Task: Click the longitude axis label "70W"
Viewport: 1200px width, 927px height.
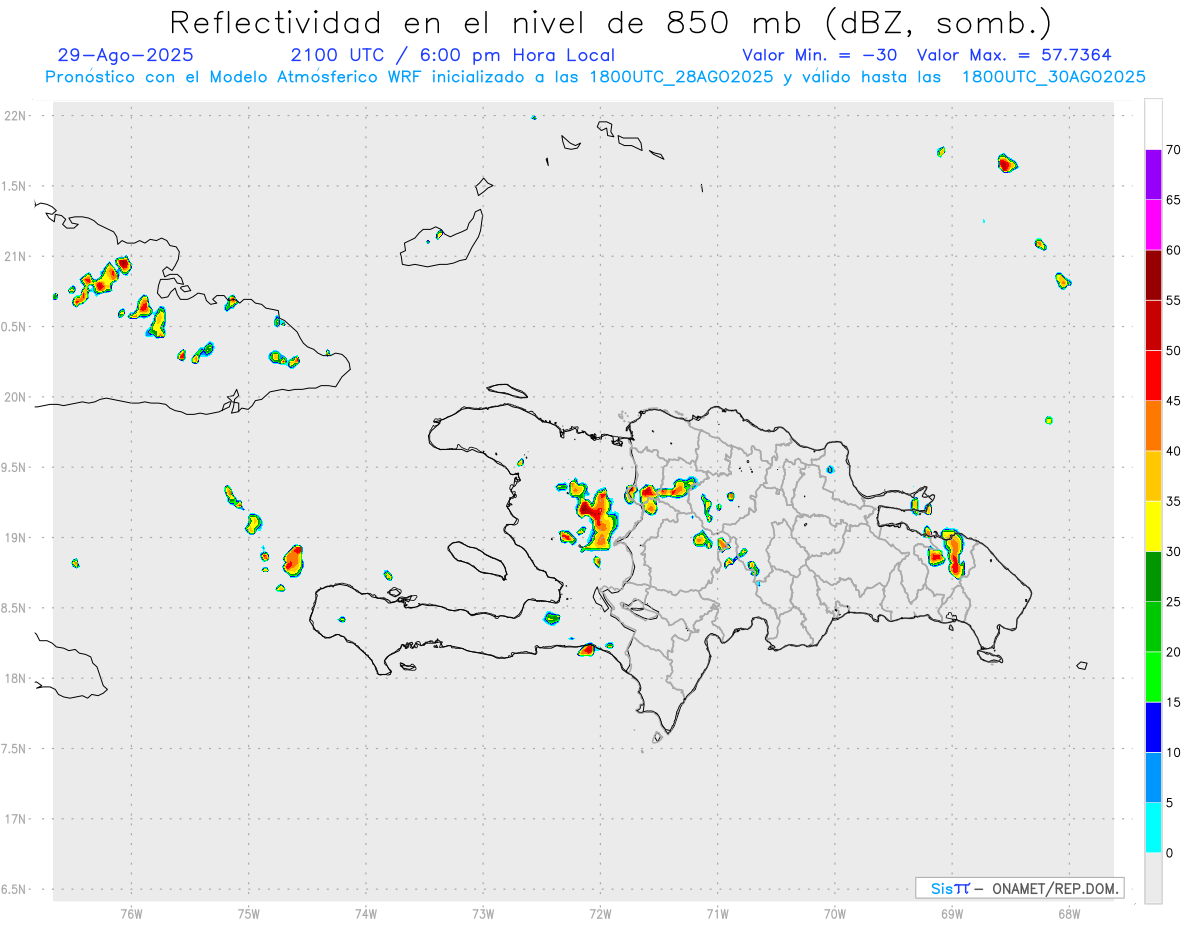Action: [x=835, y=914]
